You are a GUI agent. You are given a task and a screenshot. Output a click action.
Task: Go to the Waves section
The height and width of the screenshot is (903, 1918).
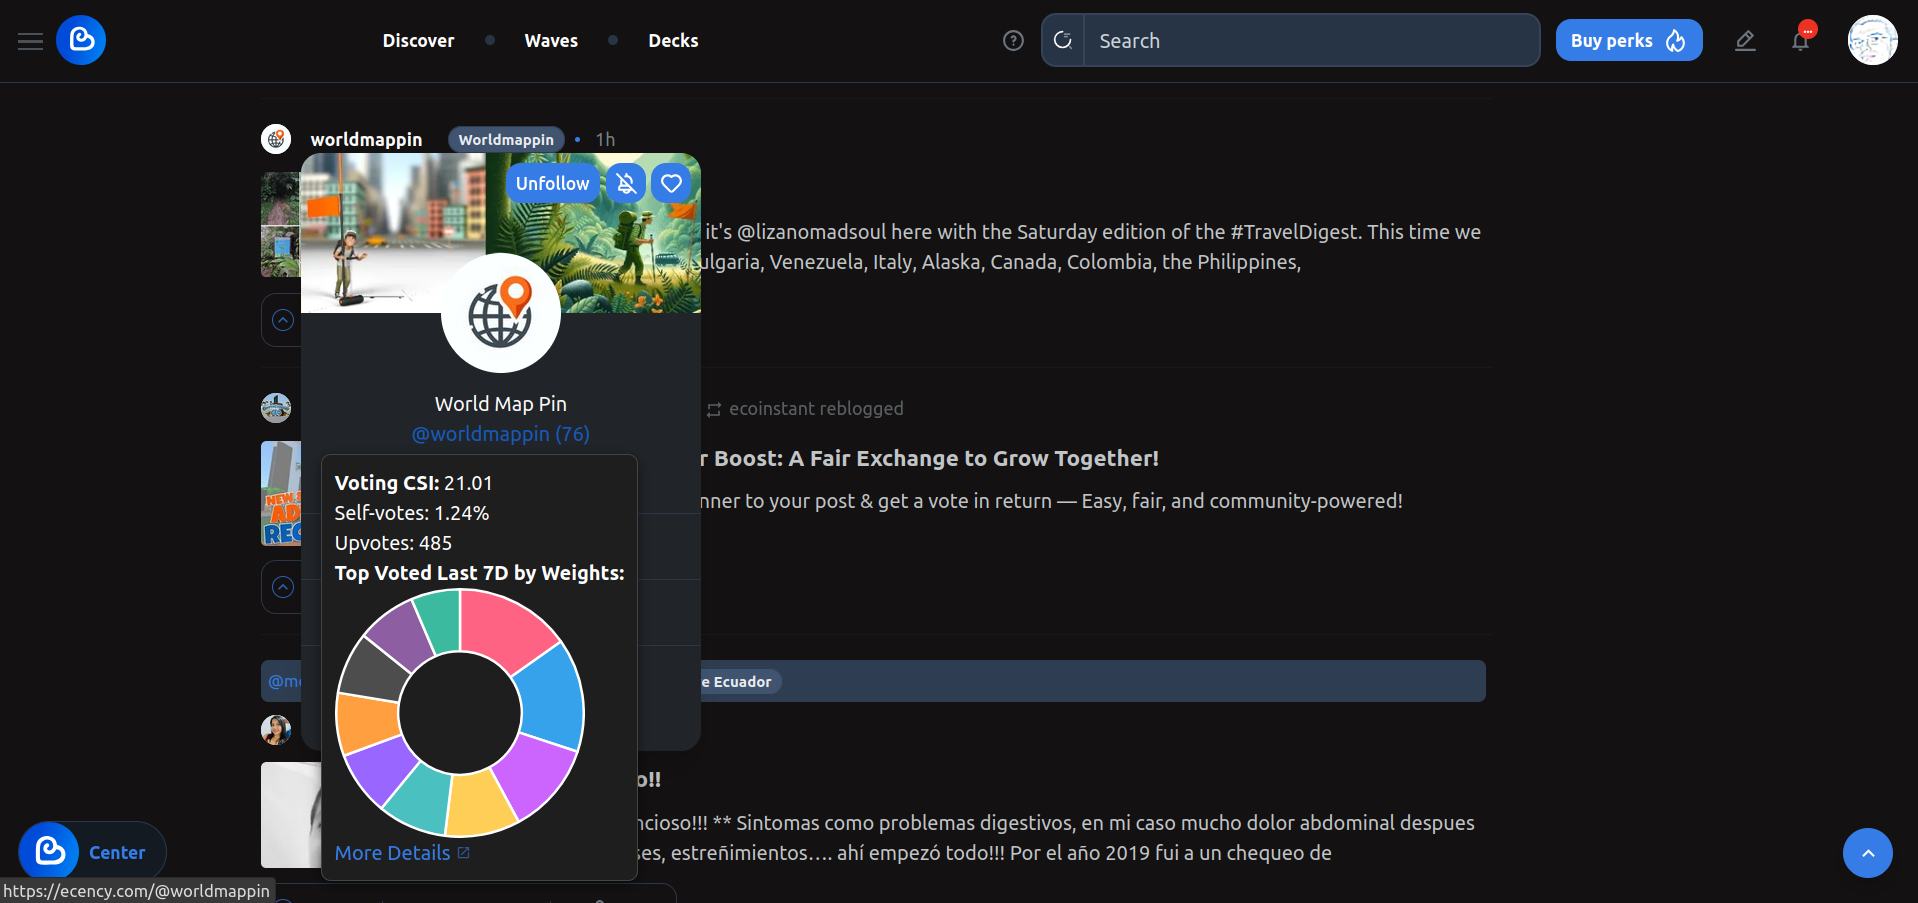pos(551,41)
